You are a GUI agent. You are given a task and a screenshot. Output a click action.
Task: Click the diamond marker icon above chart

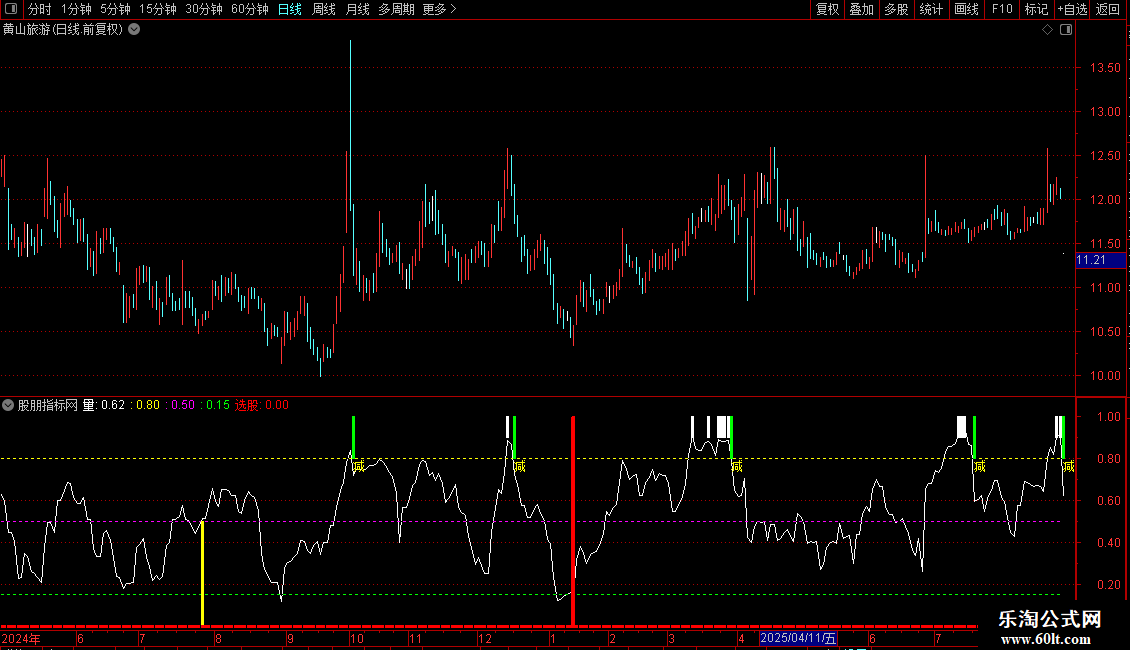[1048, 30]
